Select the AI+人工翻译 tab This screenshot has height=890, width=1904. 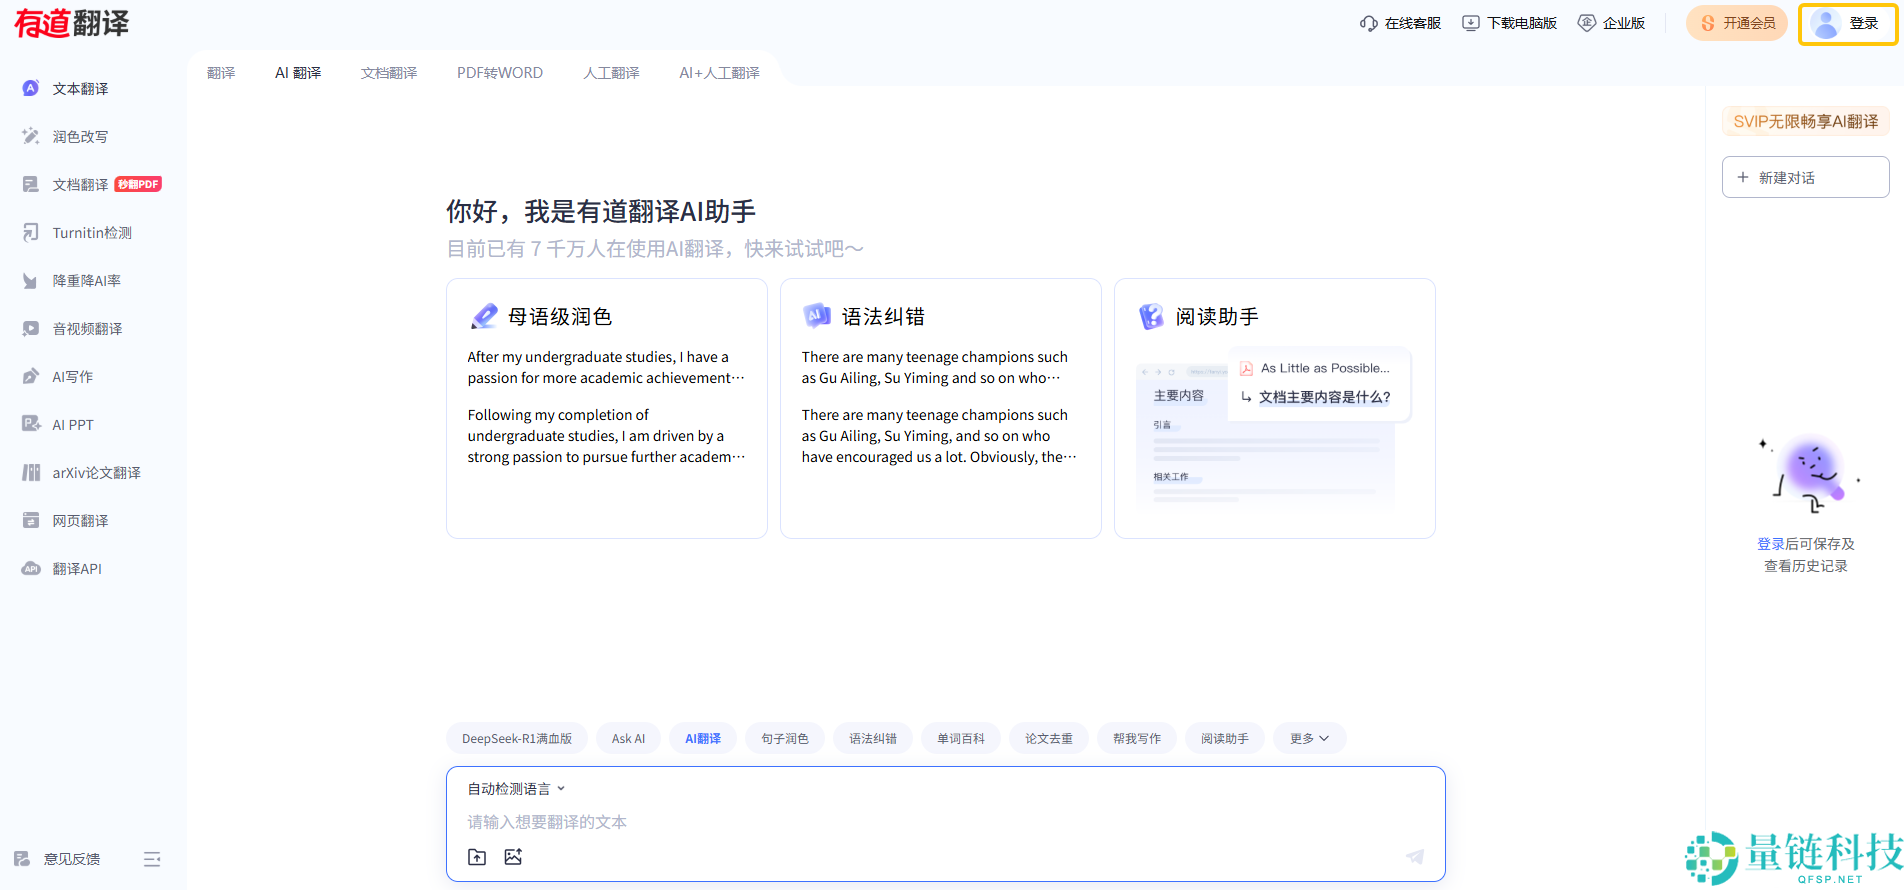pyautogui.click(x=719, y=73)
